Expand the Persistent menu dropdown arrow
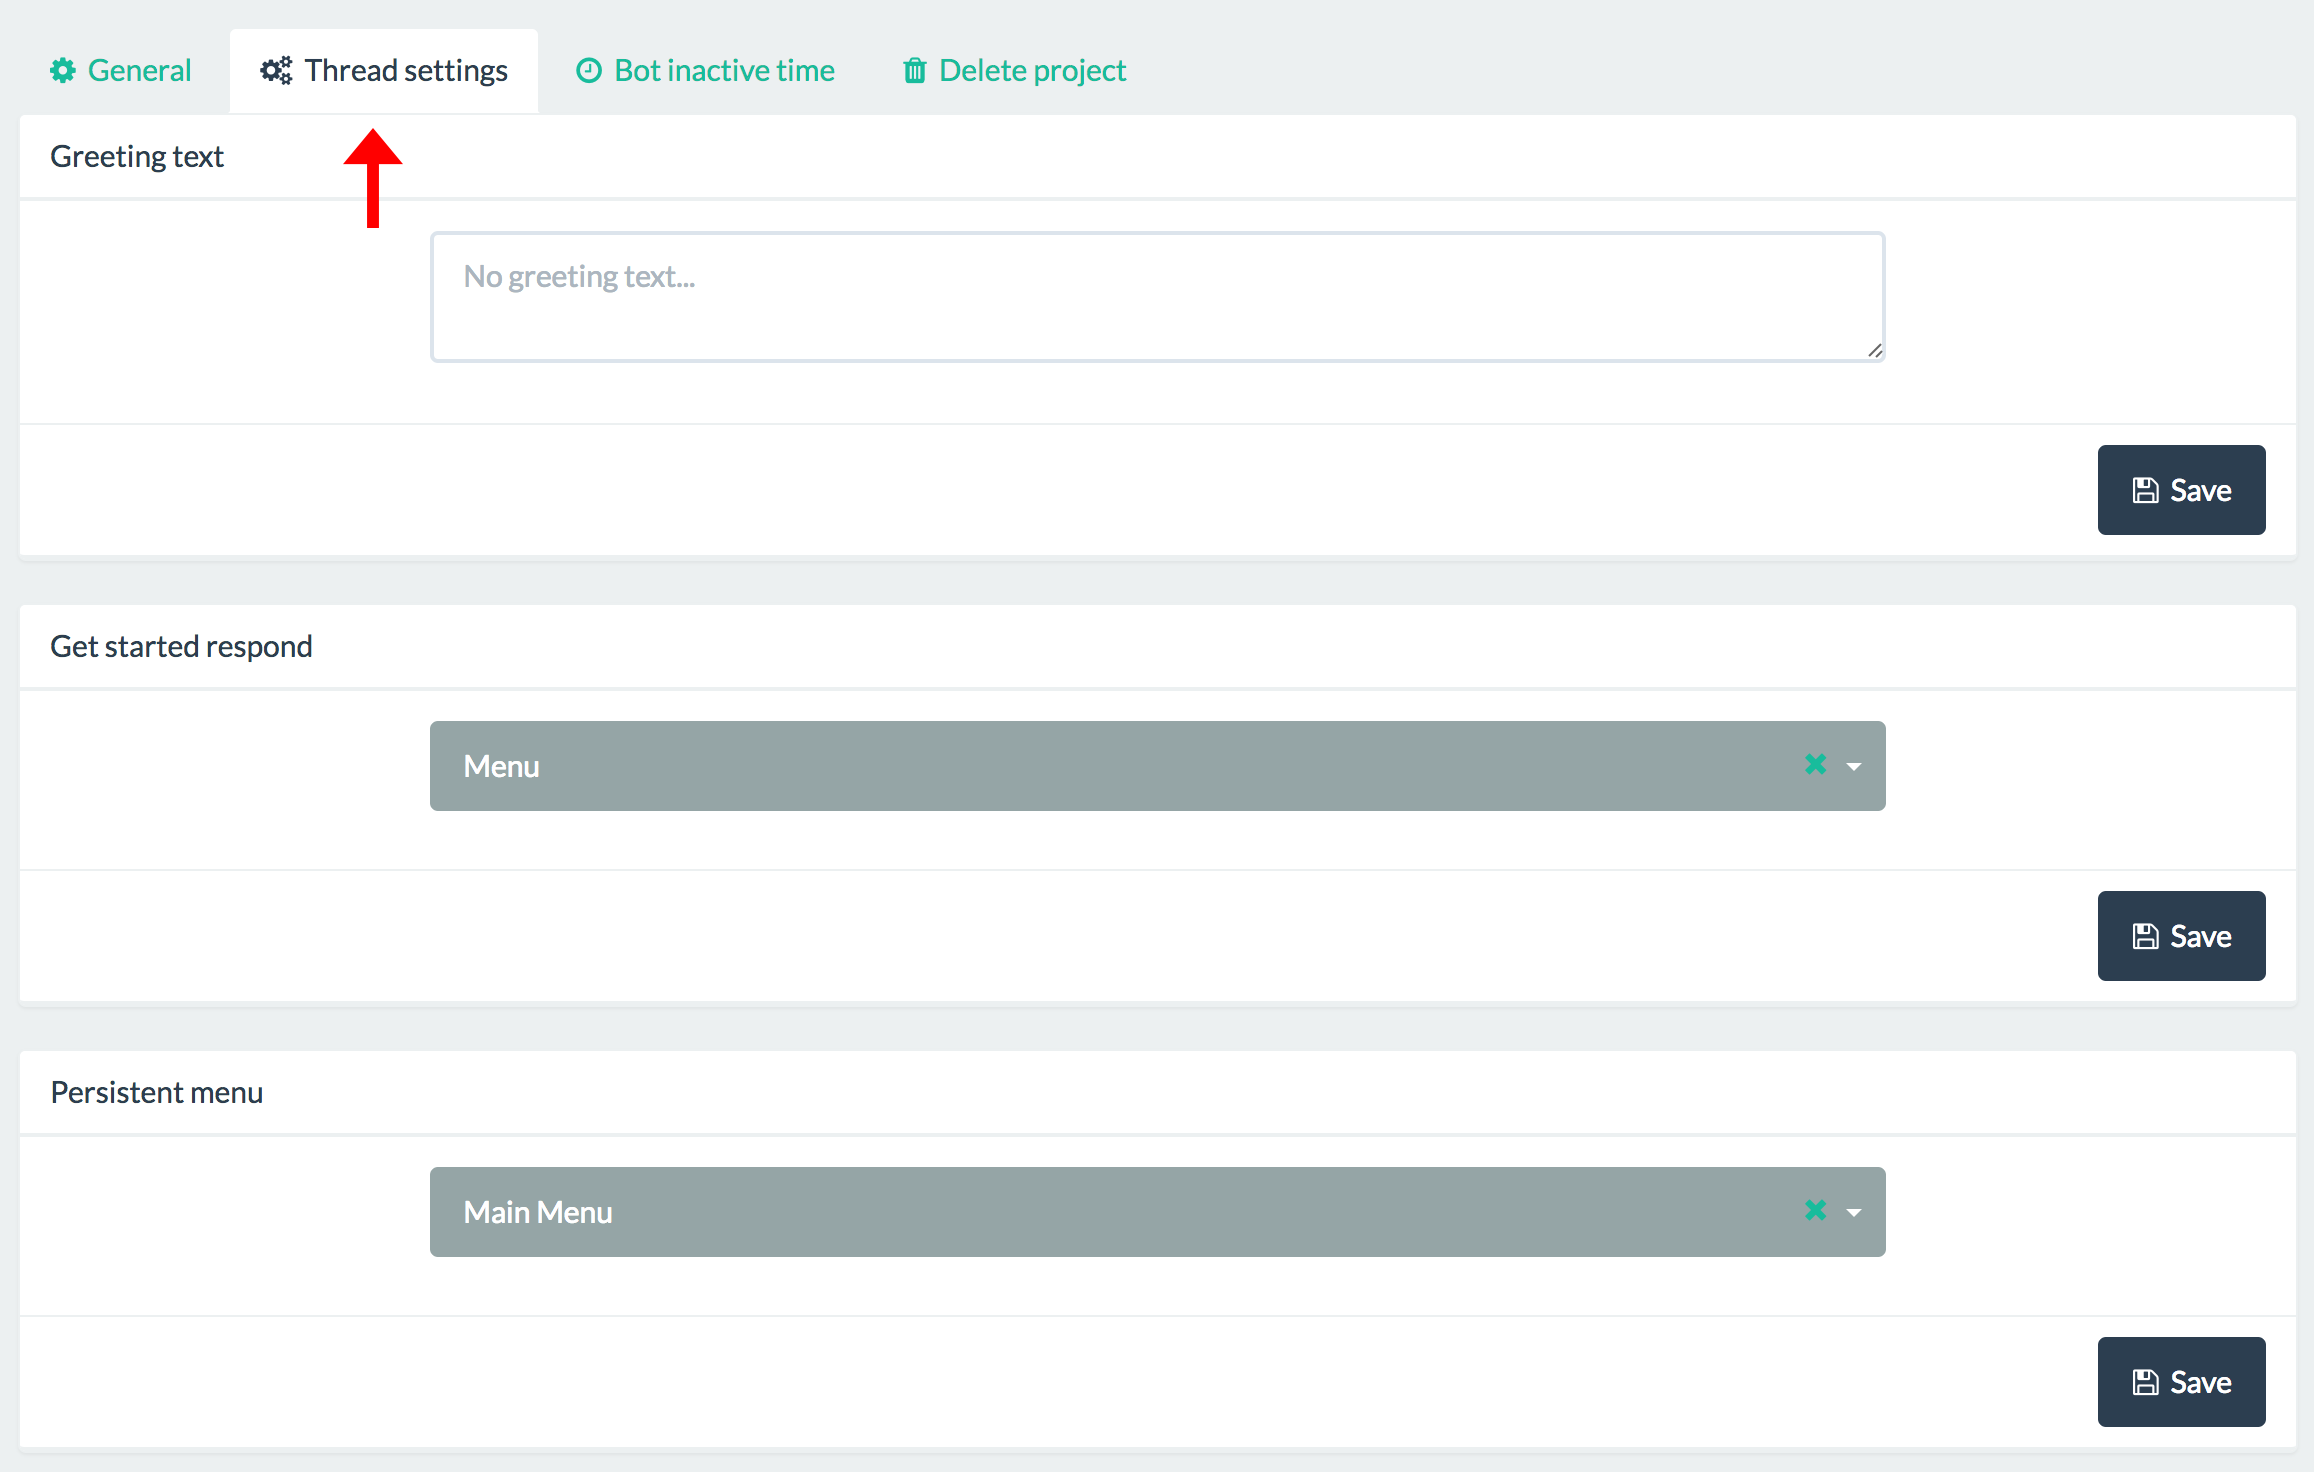The width and height of the screenshot is (2314, 1472). click(1854, 1213)
